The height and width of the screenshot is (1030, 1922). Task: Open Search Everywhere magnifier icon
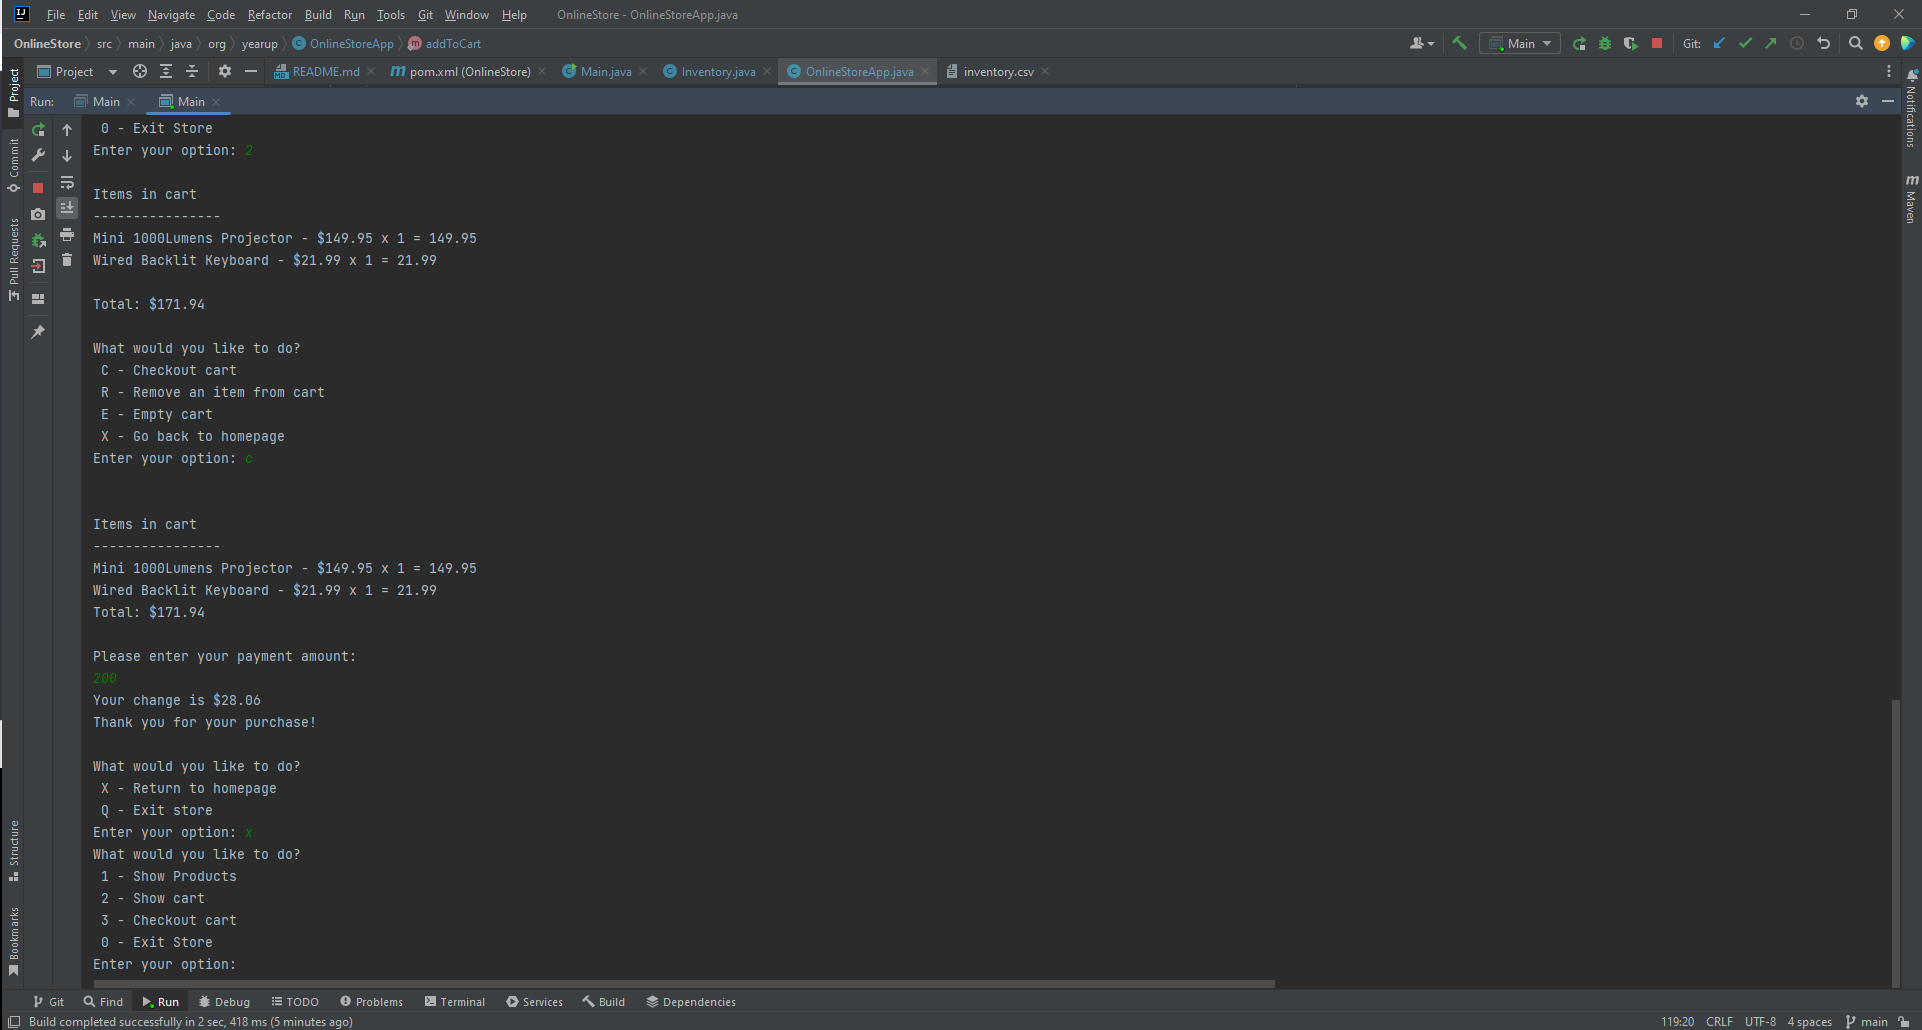(x=1856, y=43)
